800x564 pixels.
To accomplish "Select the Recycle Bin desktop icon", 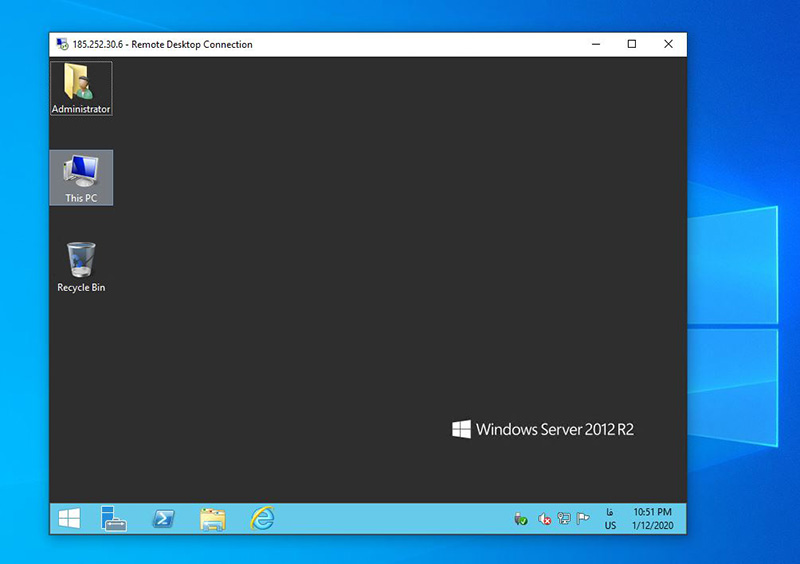I will tap(81, 267).
